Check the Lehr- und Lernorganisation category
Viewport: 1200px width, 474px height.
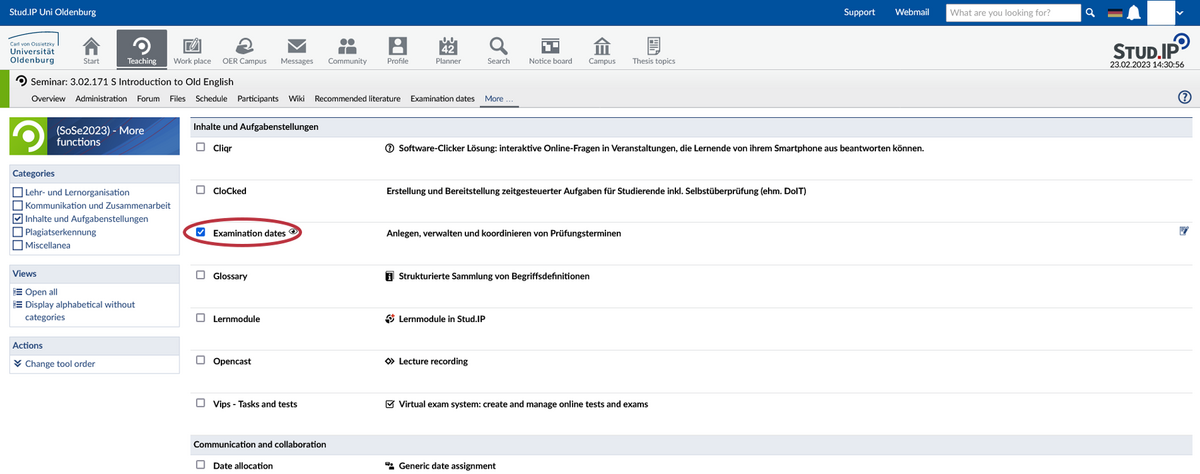[x=17, y=192]
